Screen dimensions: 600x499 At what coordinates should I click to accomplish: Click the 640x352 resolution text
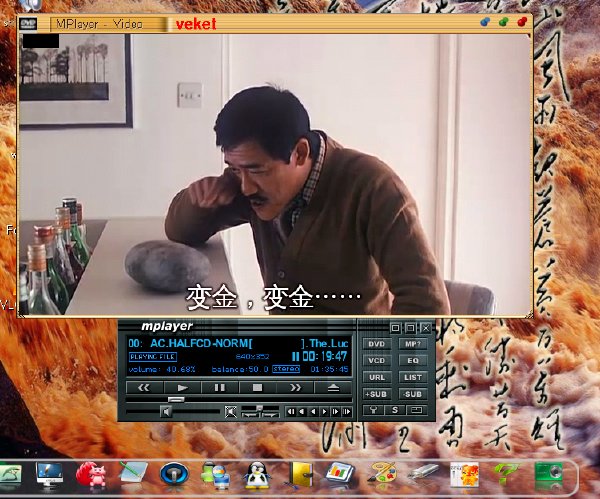[x=252, y=357]
